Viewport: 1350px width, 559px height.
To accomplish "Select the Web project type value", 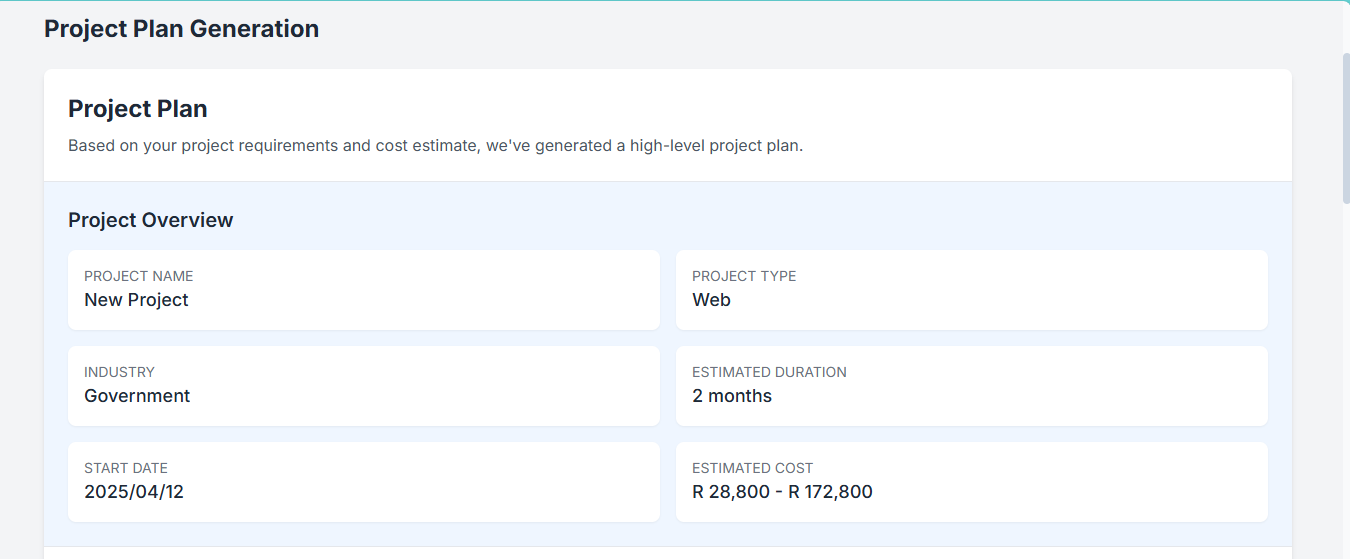I will [x=711, y=300].
